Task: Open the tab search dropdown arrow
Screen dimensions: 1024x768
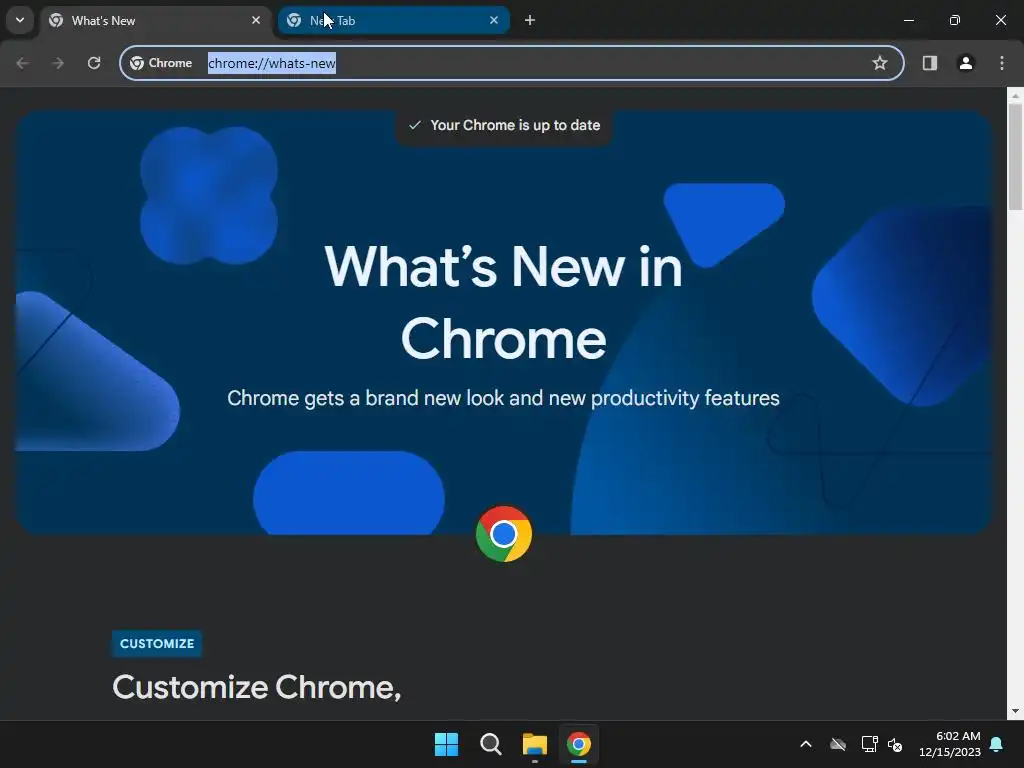Action: (x=20, y=20)
